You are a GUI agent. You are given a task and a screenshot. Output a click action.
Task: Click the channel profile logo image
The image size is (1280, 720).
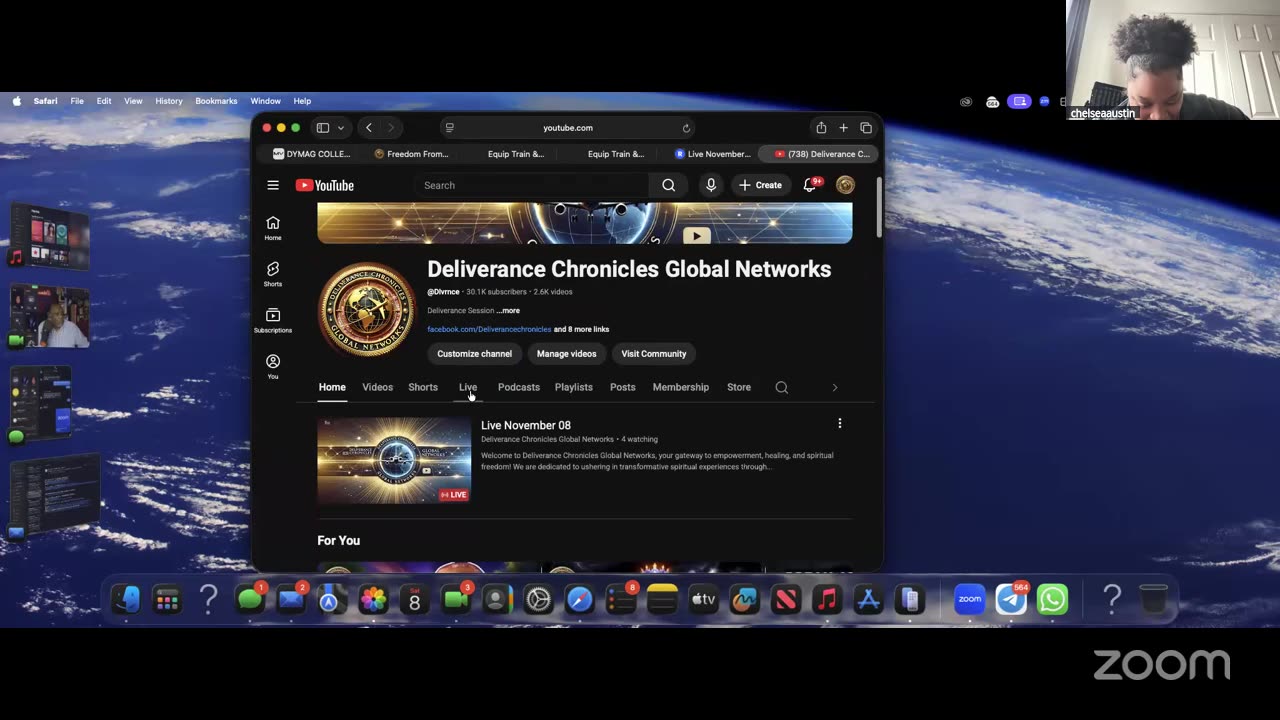(x=367, y=311)
